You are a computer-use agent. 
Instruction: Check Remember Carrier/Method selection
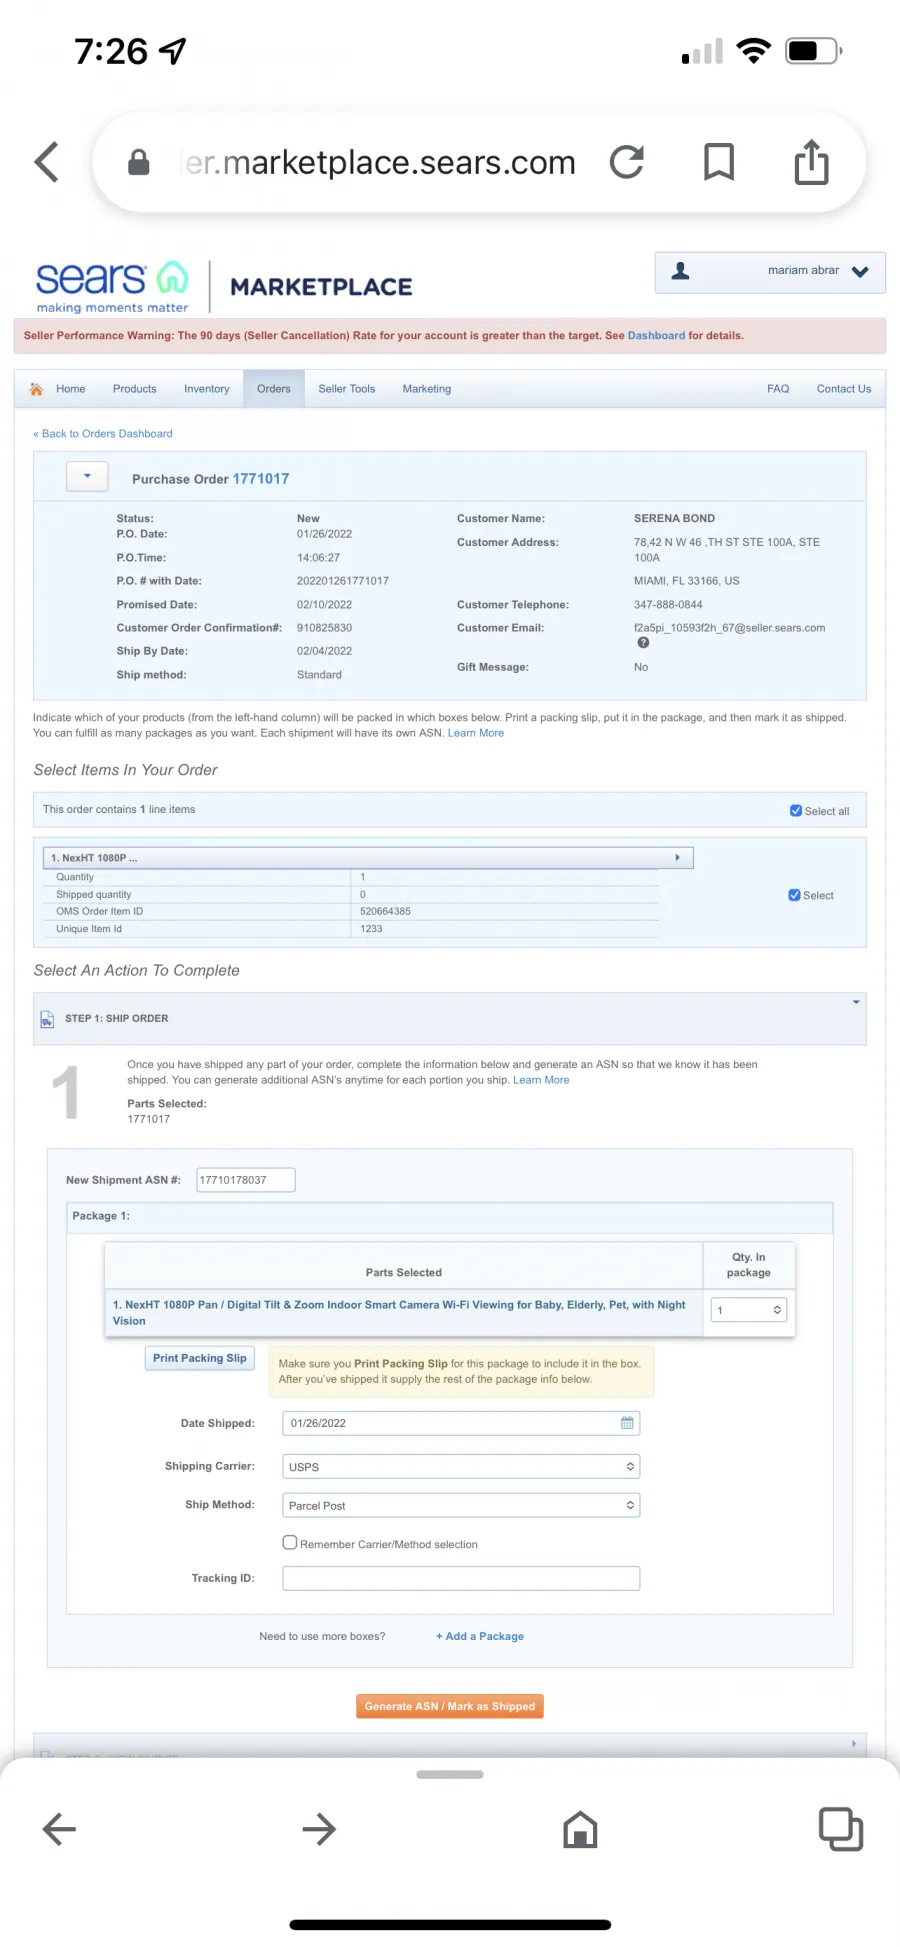290,1543
